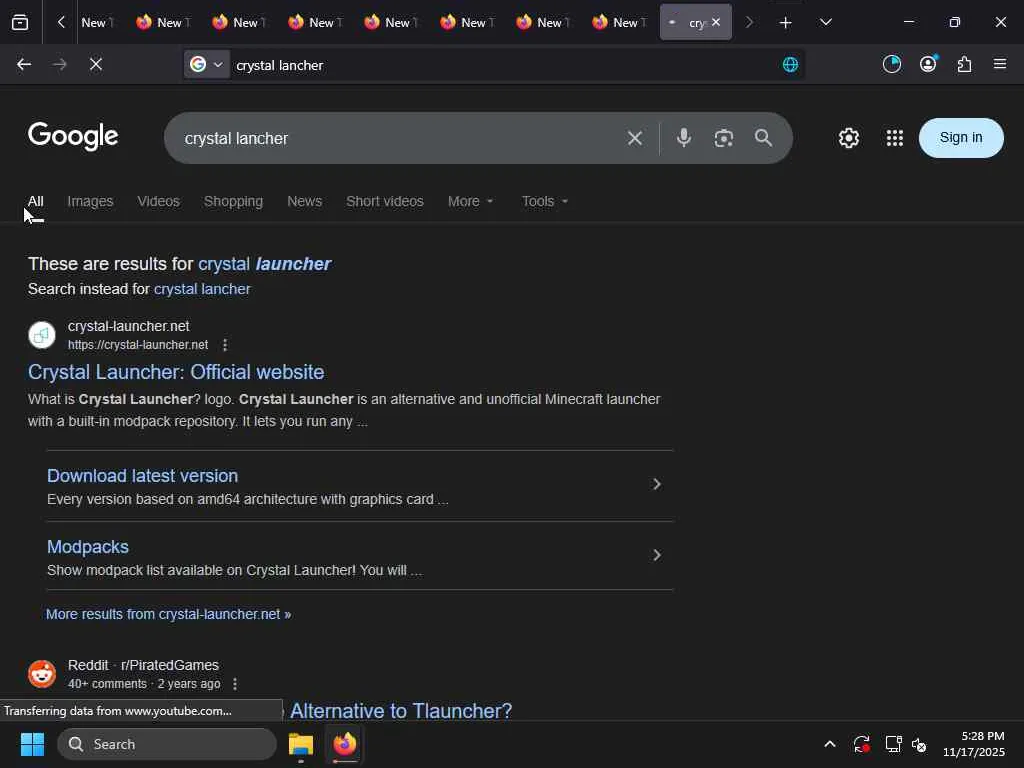
Task: Open options for crystal-launcher.net result
Action: click(225, 345)
